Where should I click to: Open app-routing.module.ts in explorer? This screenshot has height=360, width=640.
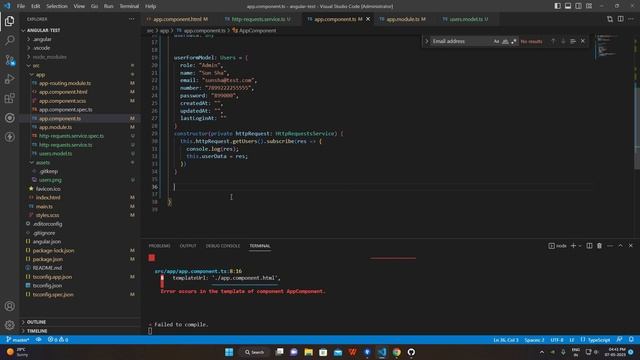tap(65, 83)
